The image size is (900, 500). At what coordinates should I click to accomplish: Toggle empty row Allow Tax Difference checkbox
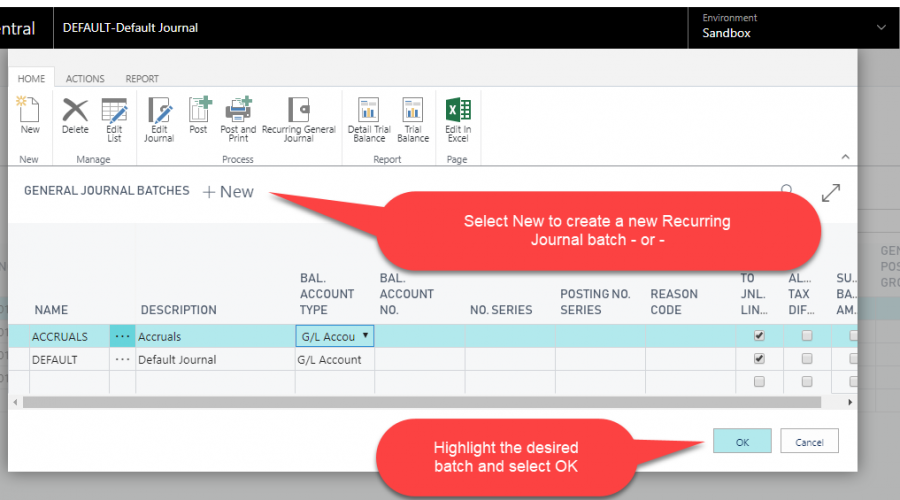tap(807, 382)
